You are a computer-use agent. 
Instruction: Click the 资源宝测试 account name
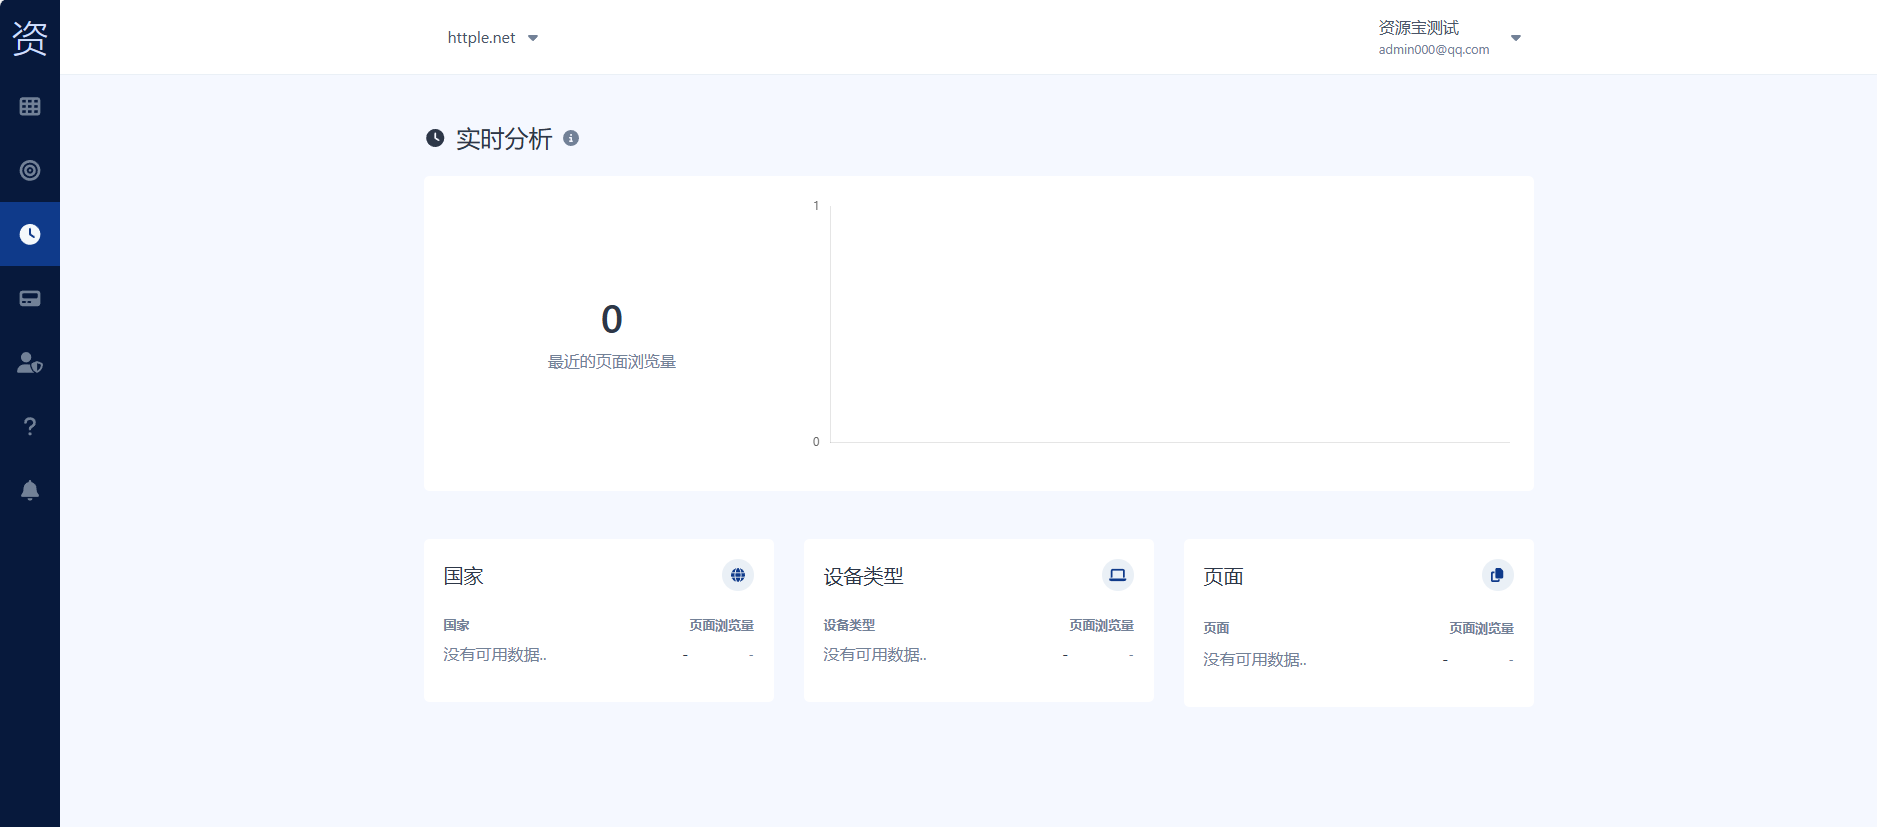(x=1418, y=28)
